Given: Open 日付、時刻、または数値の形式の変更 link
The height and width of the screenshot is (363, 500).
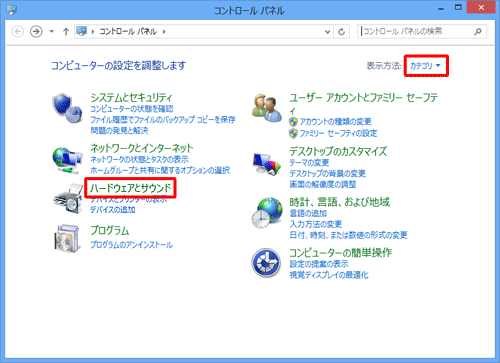Looking at the screenshot, I should [x=348, y=235].
